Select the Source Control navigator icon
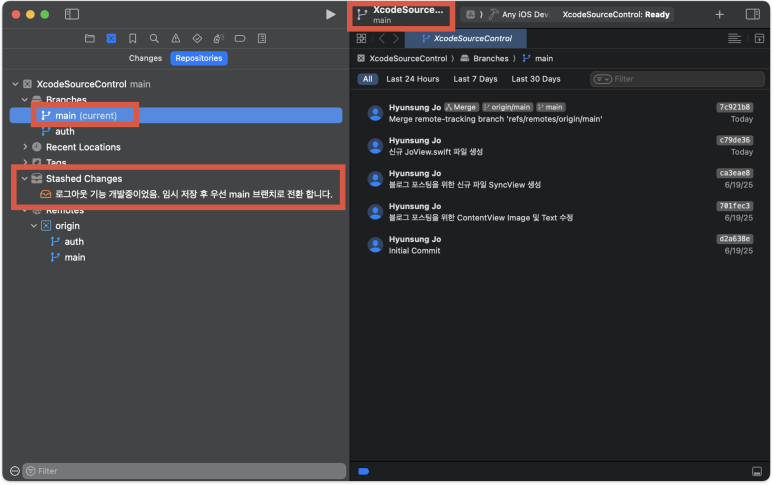773x485 pixels. [111, 38]
